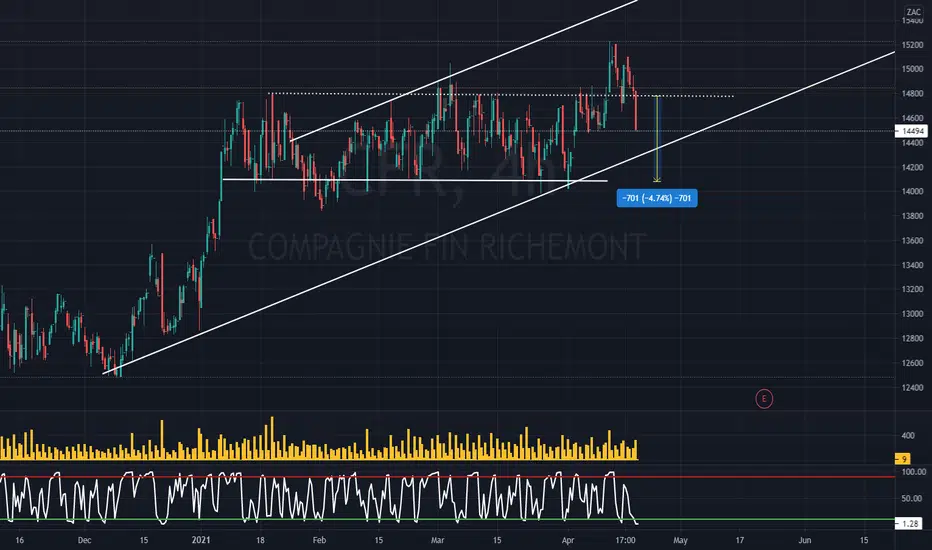Viewport: 932px width, 550px height.
Task: Click the 13200 price axis label
Action: pos(912,290)
